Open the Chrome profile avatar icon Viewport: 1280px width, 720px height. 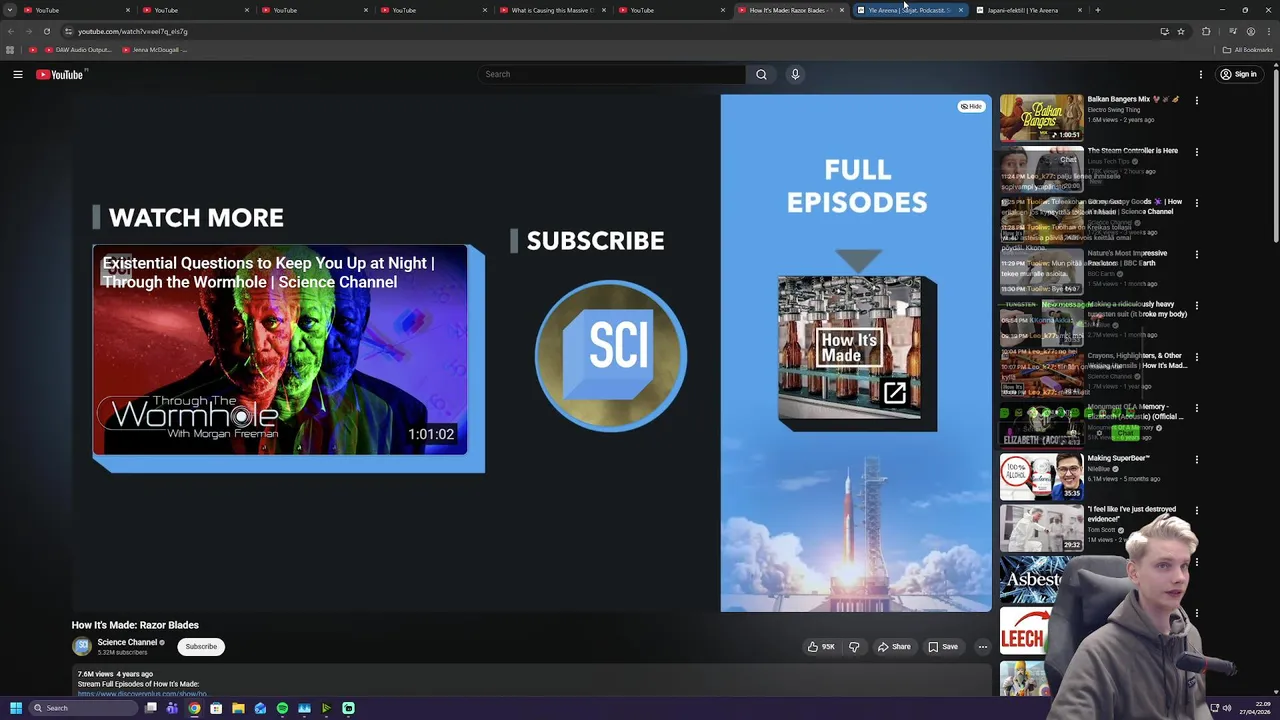point(1250,31)
